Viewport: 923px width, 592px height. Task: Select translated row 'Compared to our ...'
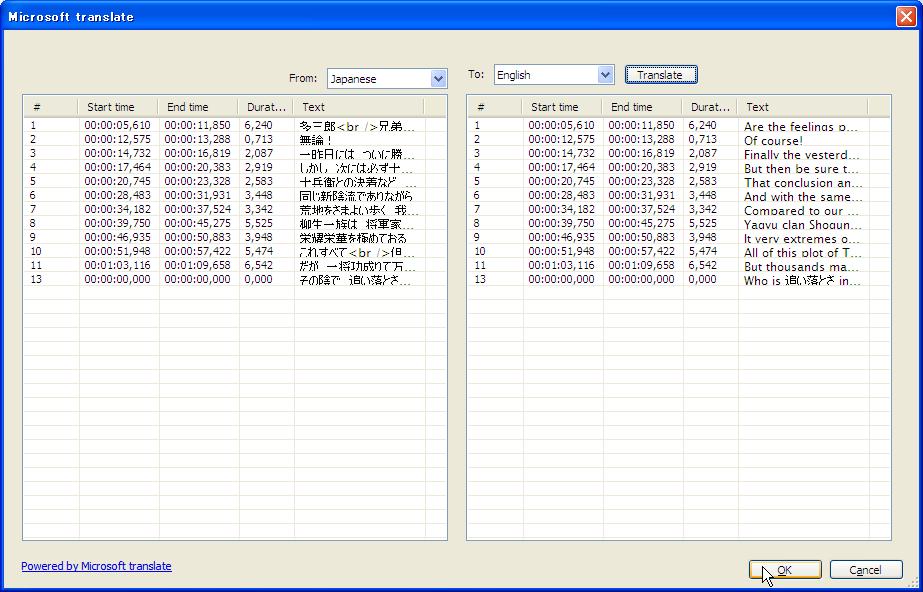coord(801,211)
